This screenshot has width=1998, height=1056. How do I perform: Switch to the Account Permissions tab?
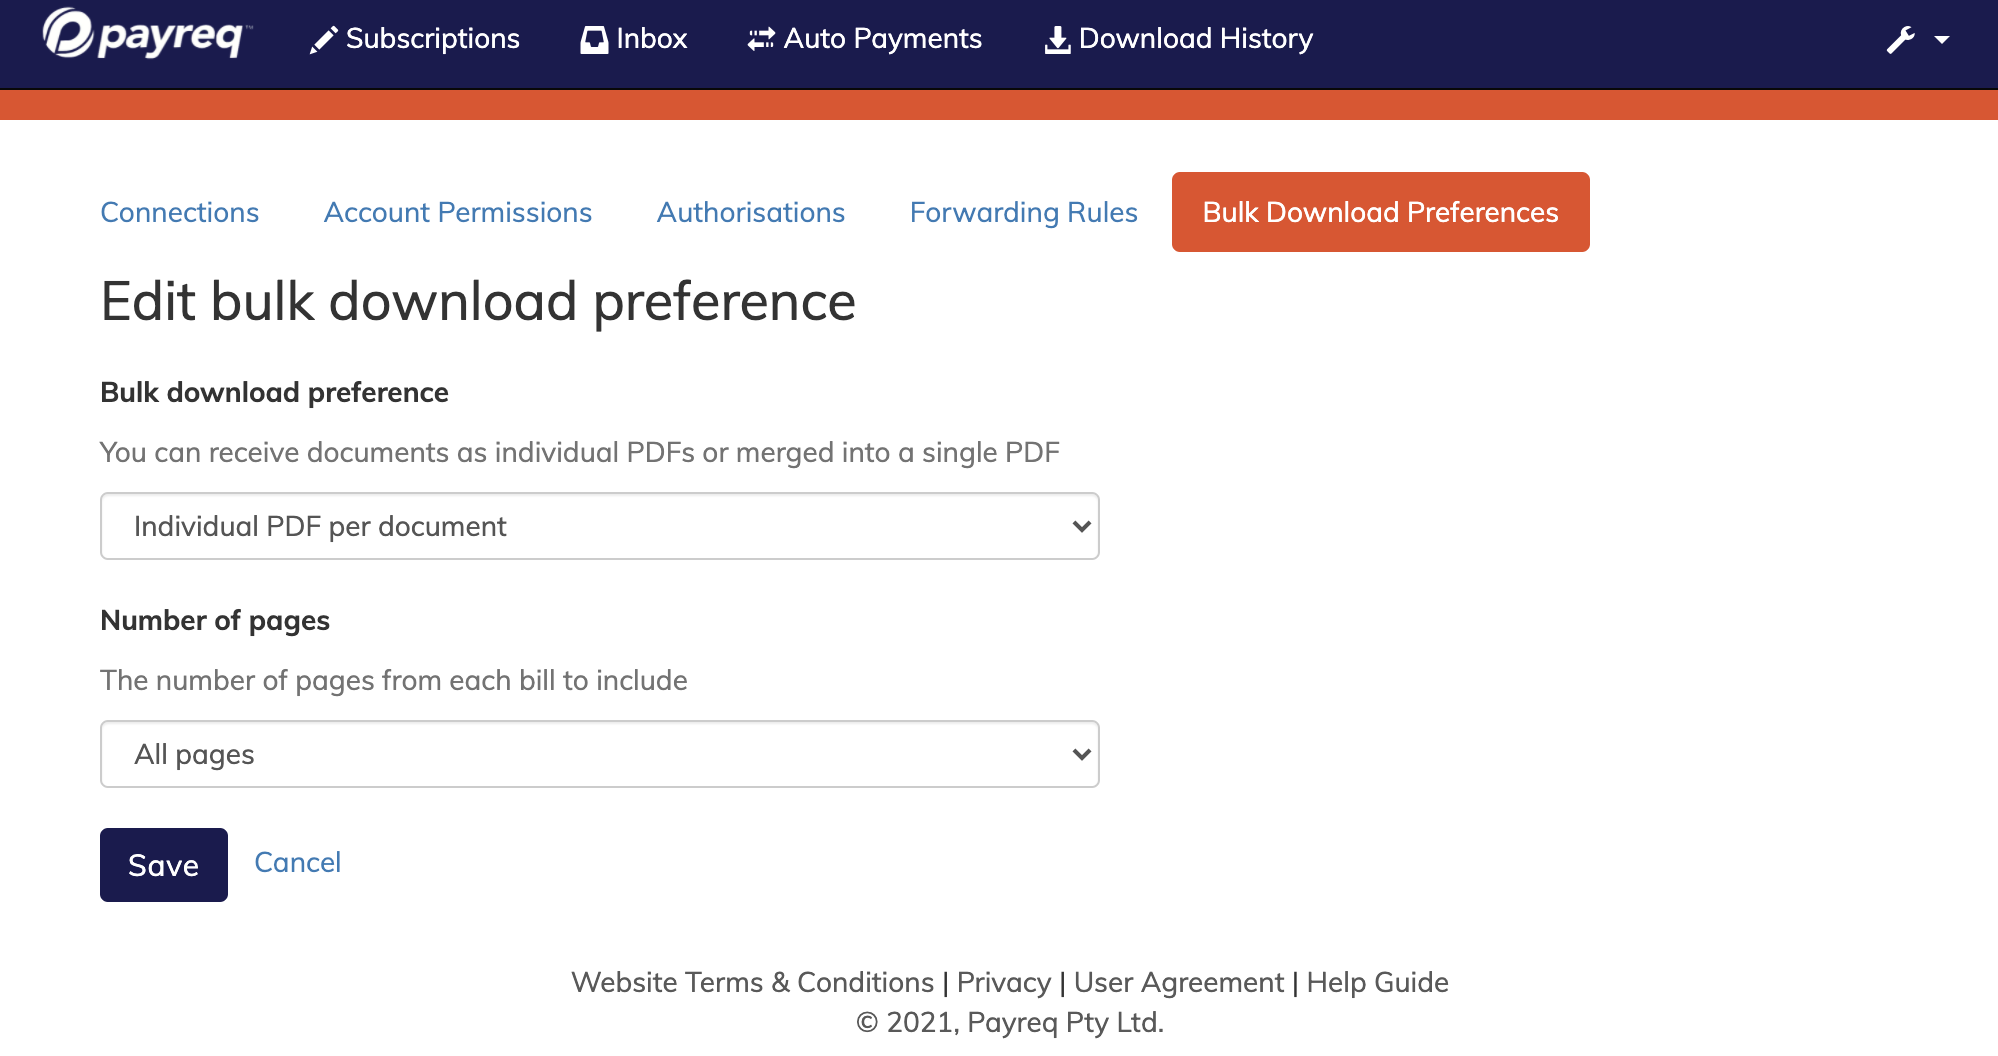457,212
